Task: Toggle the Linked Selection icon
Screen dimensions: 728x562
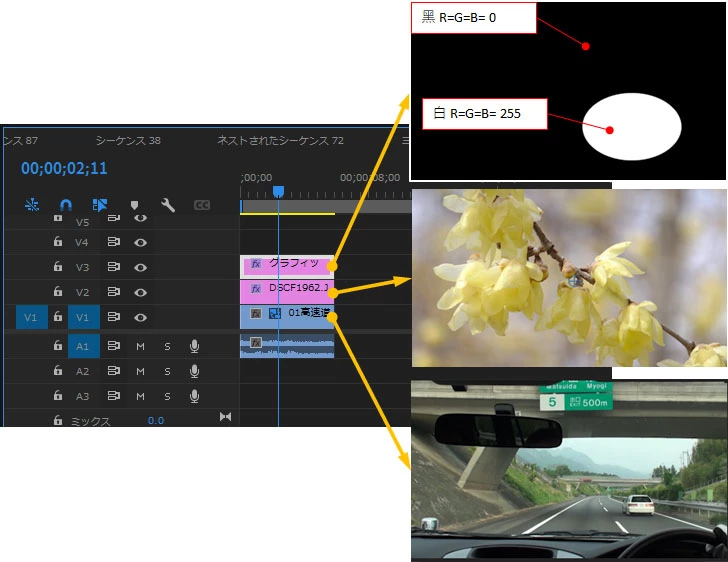Action: [x=100, y=205]
